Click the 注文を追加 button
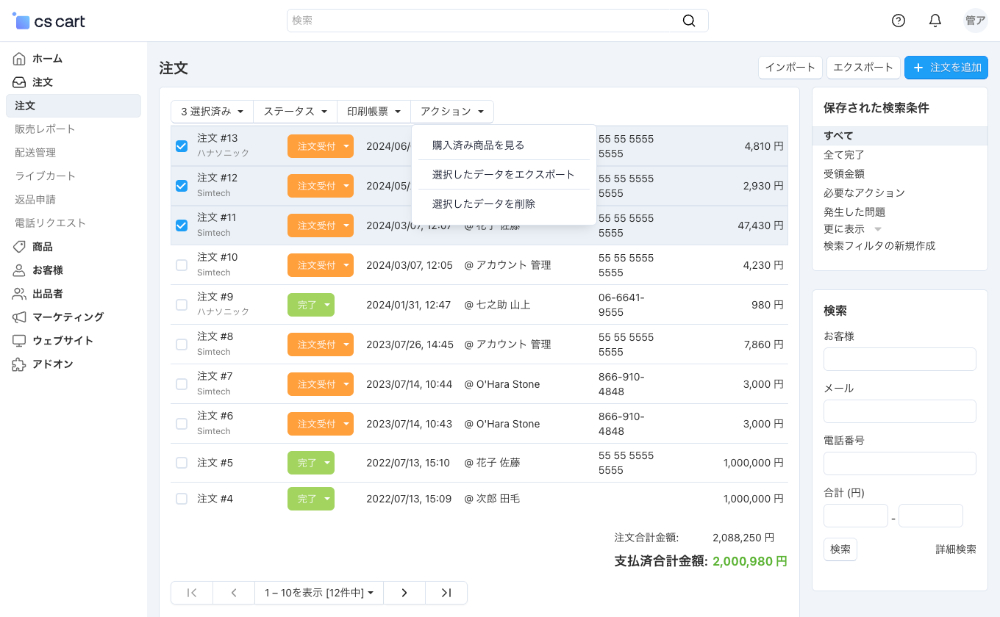Image resolution: width=1000 pixels, height=617 pixels. point(946,67)
